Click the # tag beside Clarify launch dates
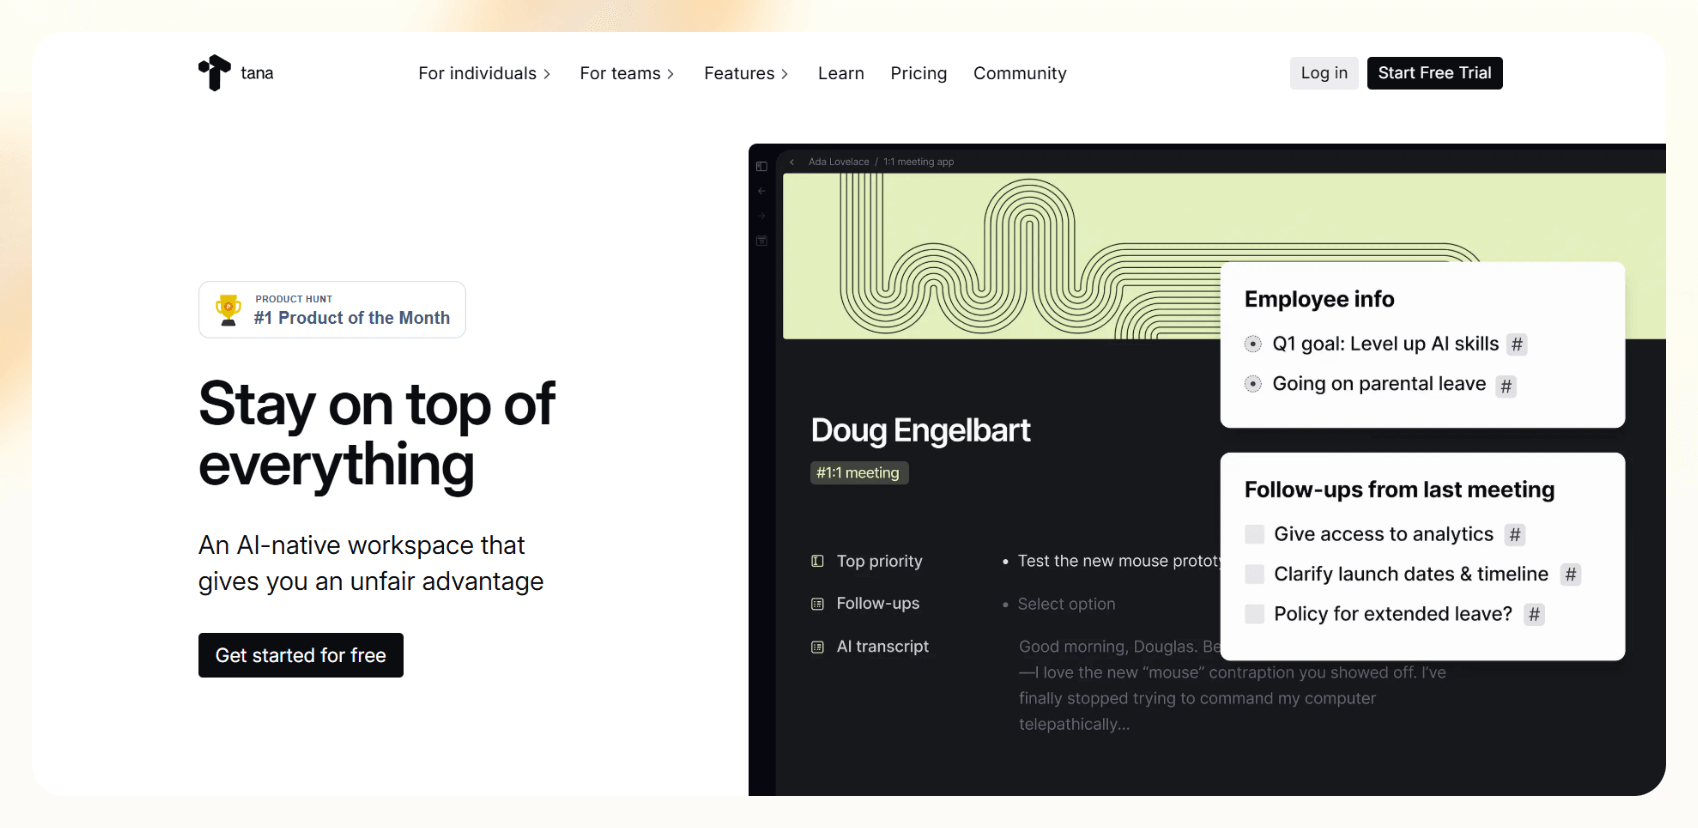 pos(1571,575)
